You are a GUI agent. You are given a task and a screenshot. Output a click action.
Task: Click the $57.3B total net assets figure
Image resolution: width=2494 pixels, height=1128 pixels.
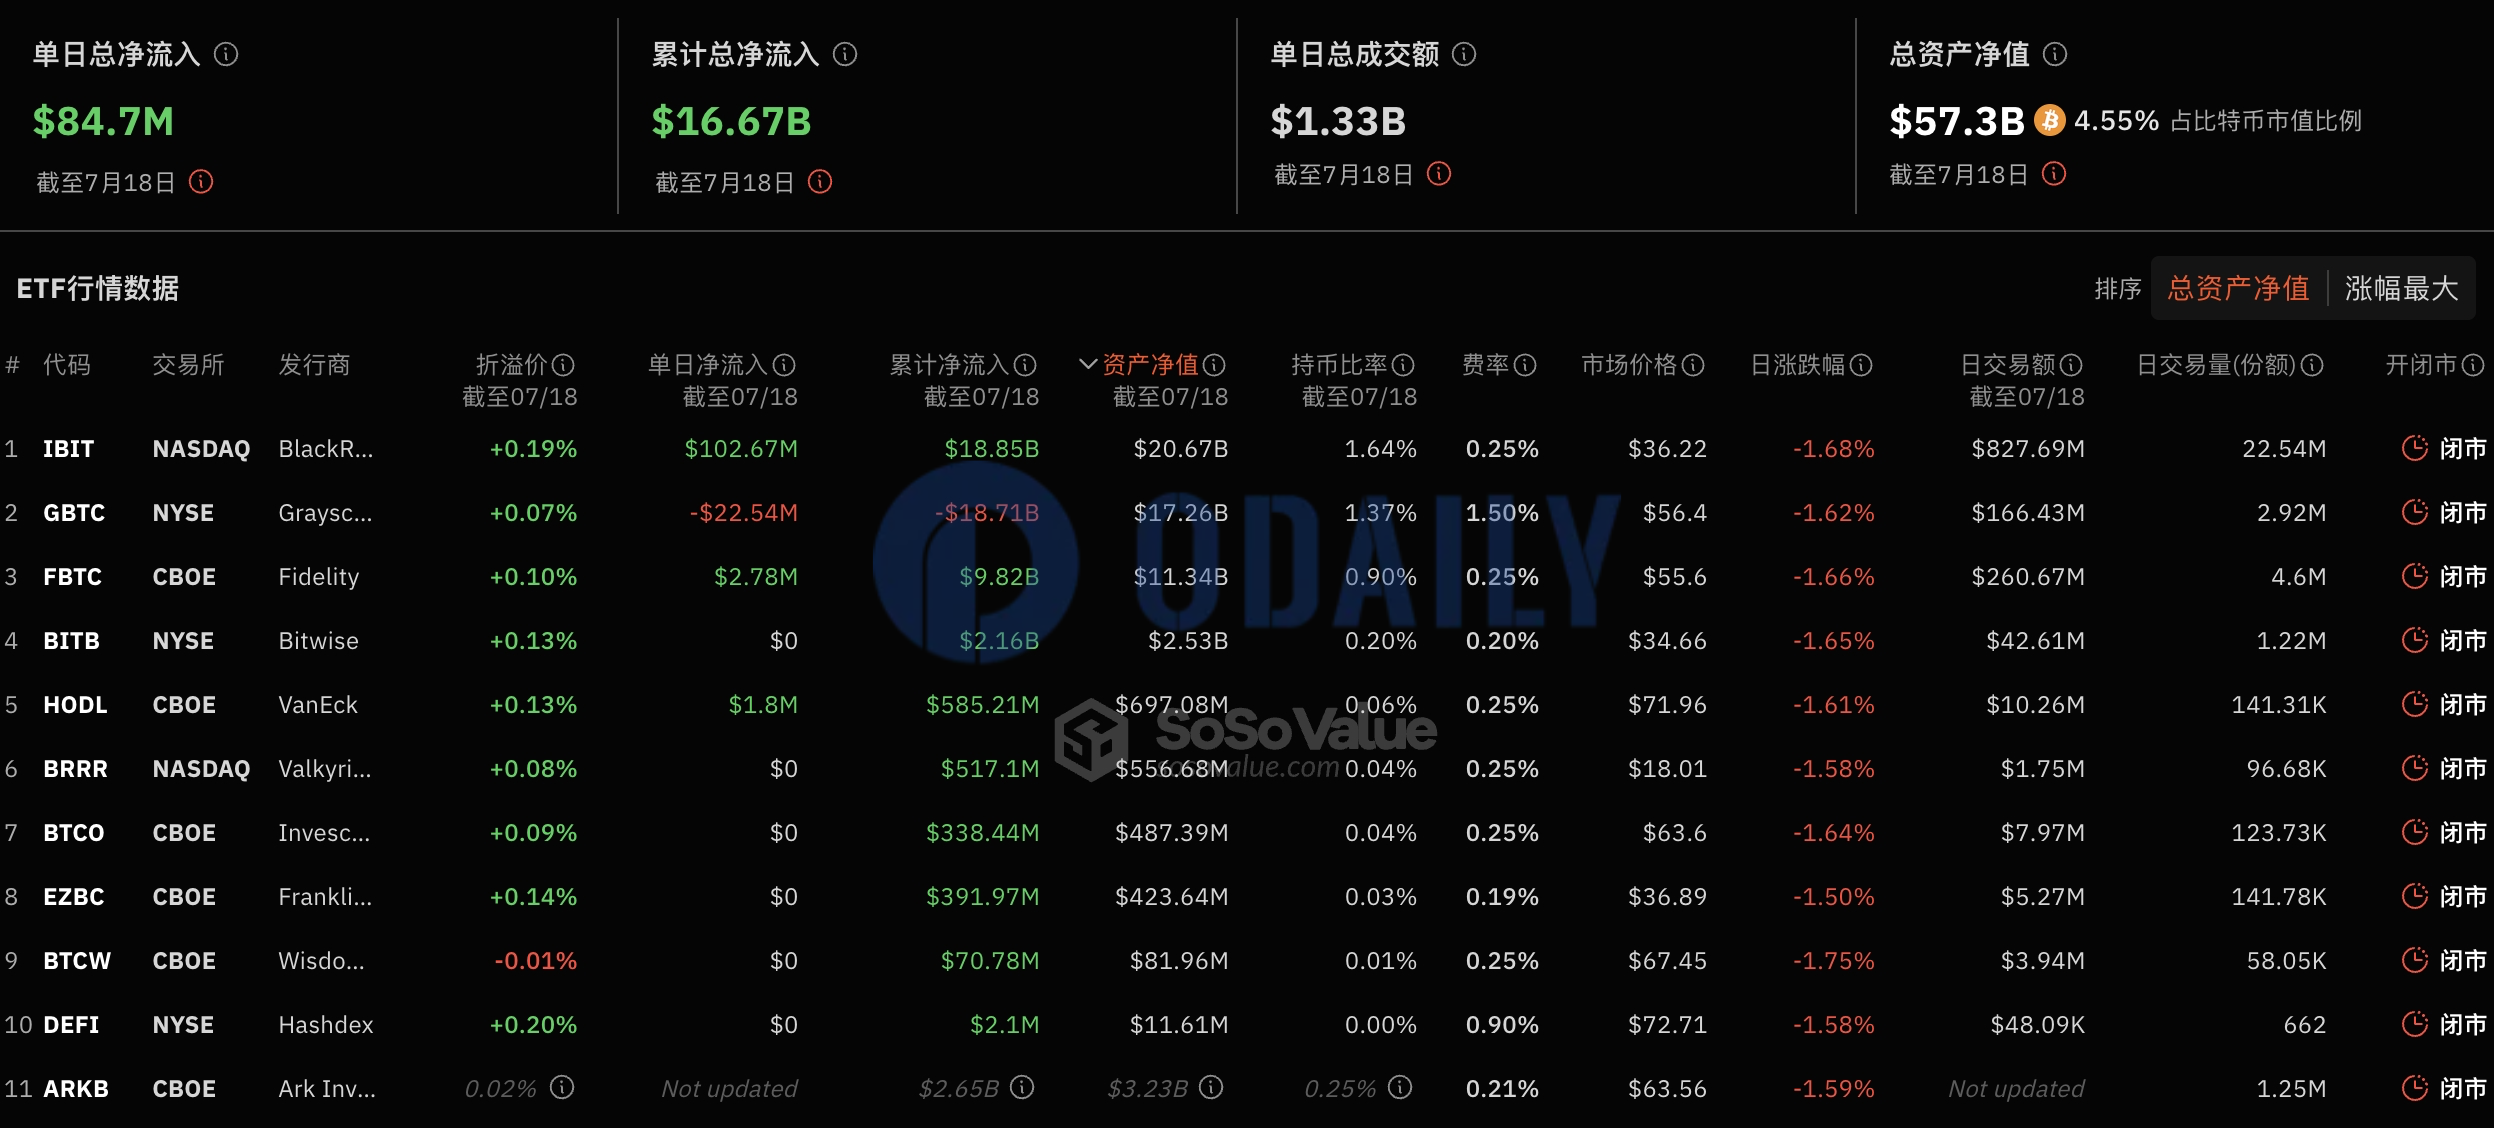point(1957,121)
